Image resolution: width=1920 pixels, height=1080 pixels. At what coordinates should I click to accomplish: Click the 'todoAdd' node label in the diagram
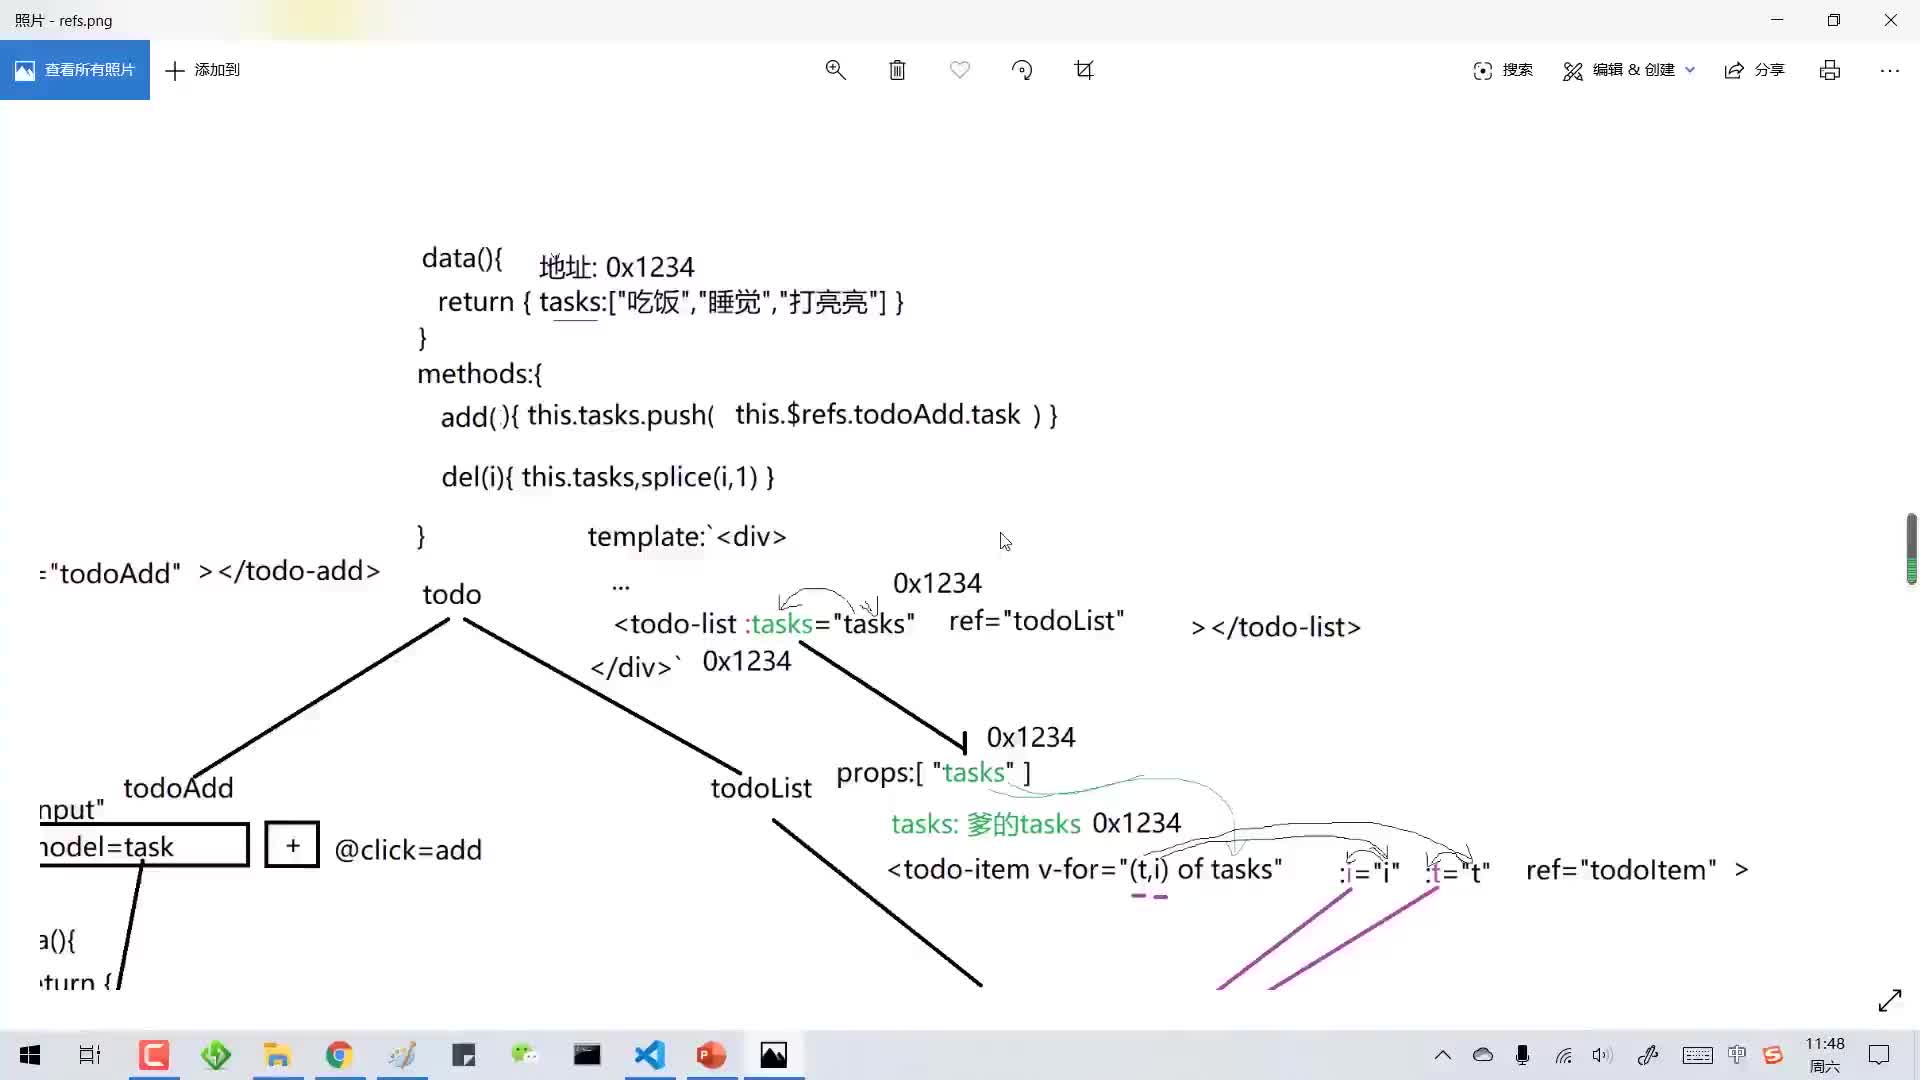[x=178, y=788]
